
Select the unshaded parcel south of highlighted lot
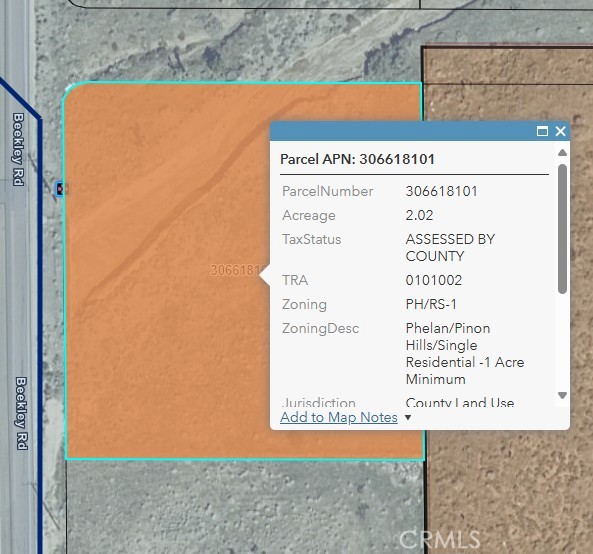pyautogui.click(x=244, y=507)
